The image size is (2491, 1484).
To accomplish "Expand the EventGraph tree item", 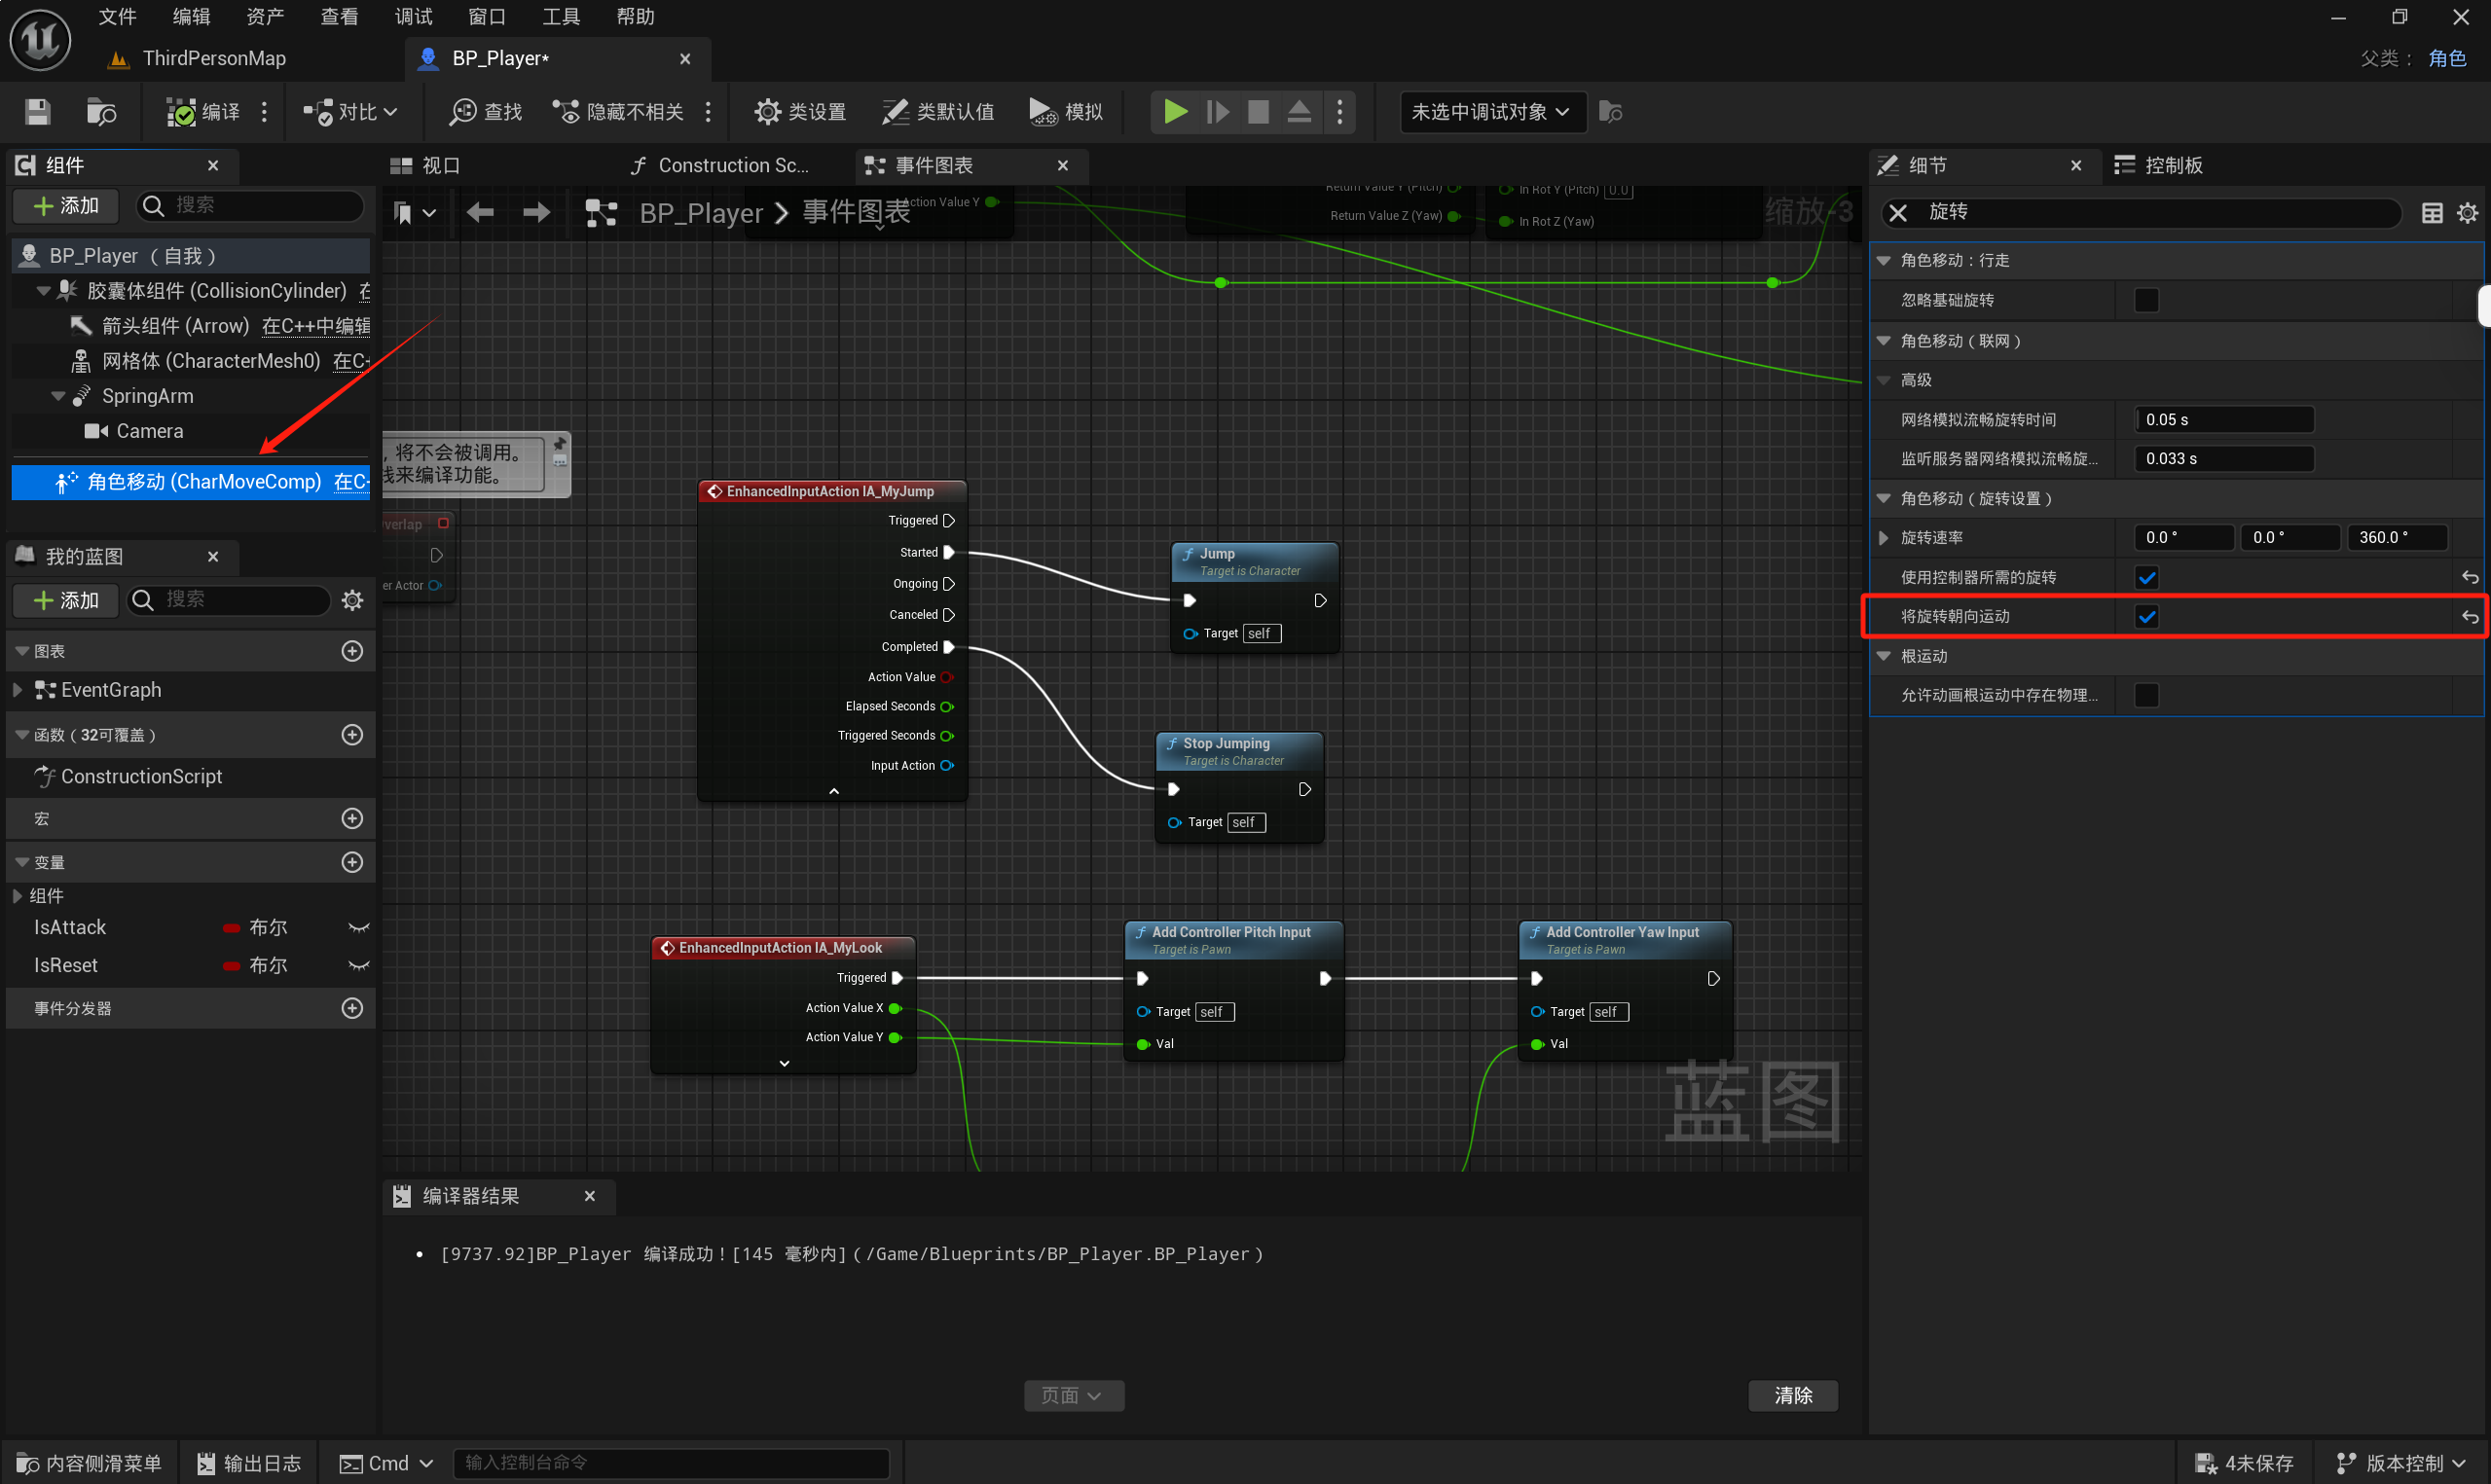I will tap(17, 690).
